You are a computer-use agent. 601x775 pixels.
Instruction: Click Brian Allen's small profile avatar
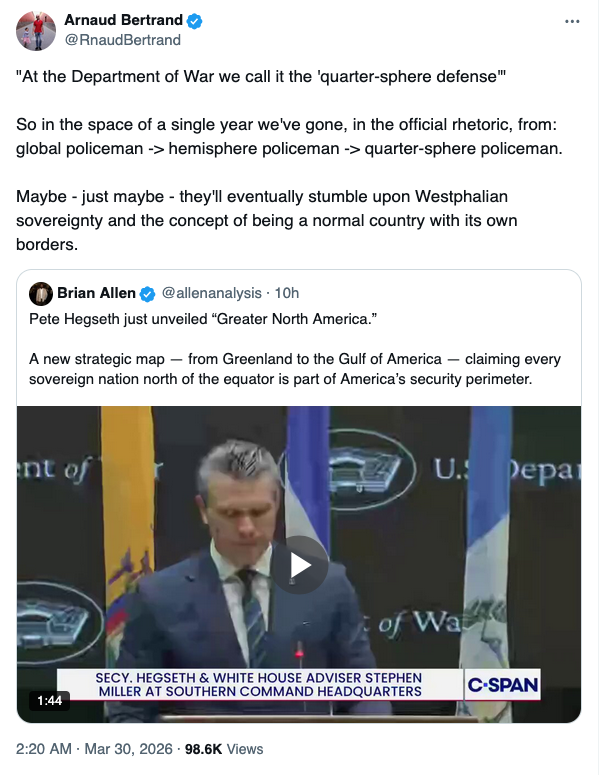tap(41, 293)
